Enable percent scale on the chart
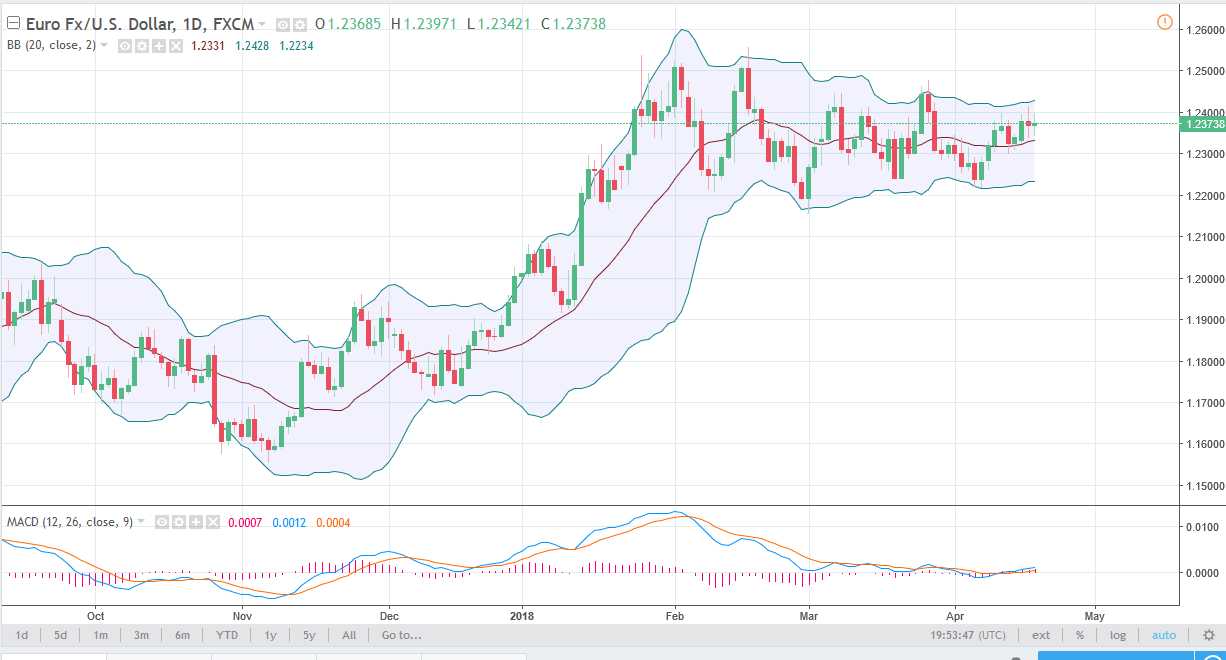Image resolution: width=1226 pixels, height=660 pixels. [x=1079, y=634]
